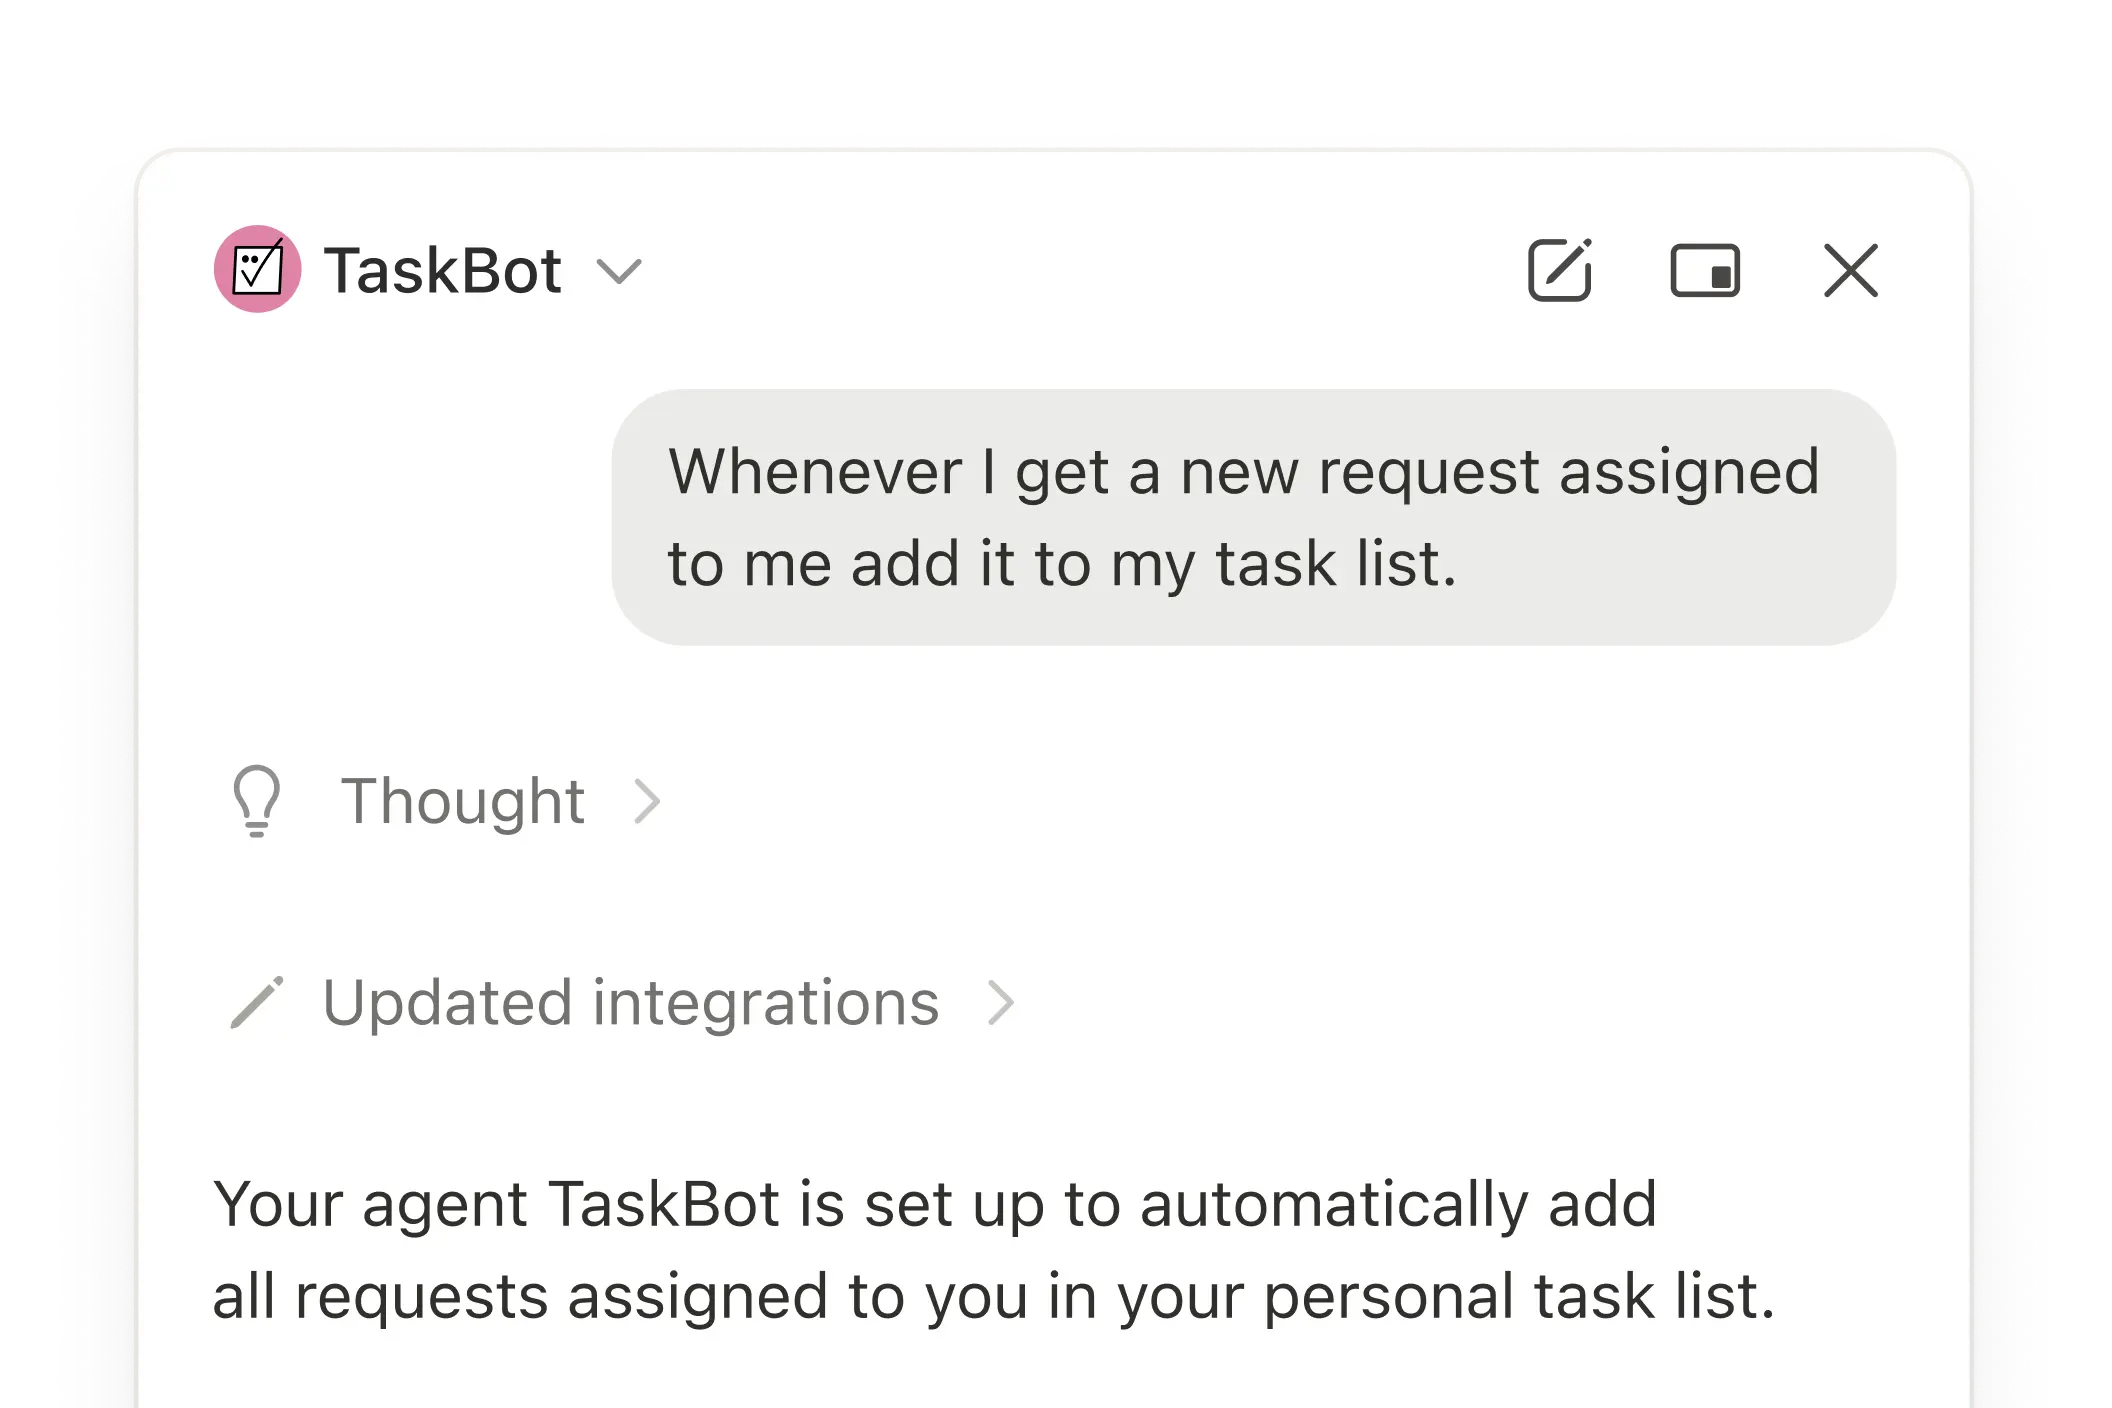Click the Updated integrations label
This screenshot has height=1408, width=2112.
[x=632, y=1001]
